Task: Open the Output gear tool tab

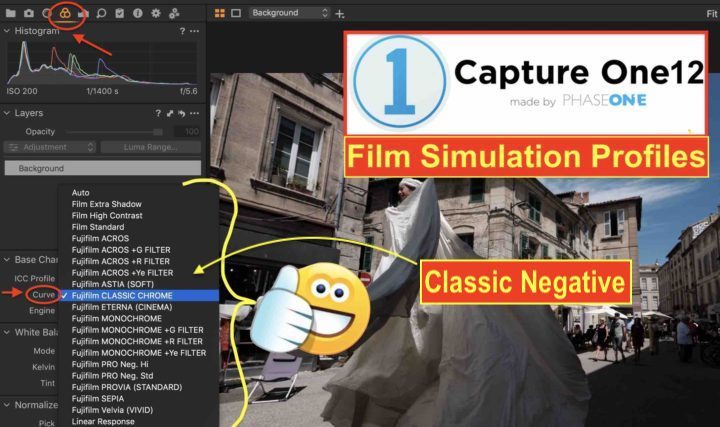Action: pyautogui.click(x=156, y=13)
